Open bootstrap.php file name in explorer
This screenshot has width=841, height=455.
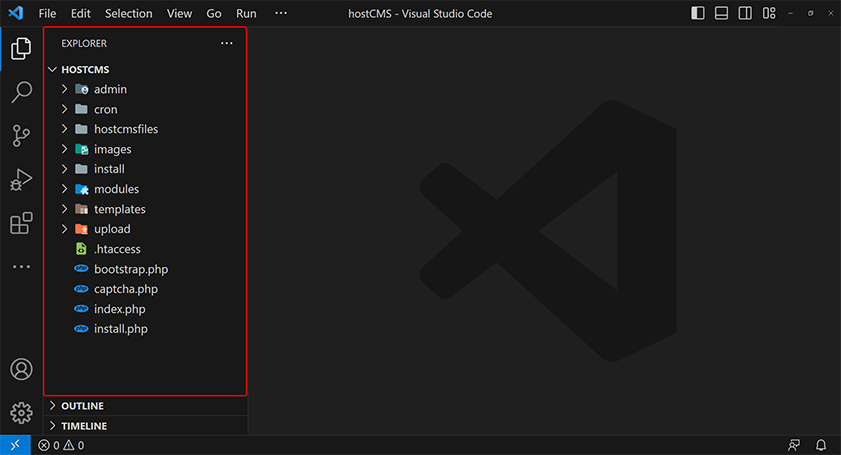pos(131,269)
